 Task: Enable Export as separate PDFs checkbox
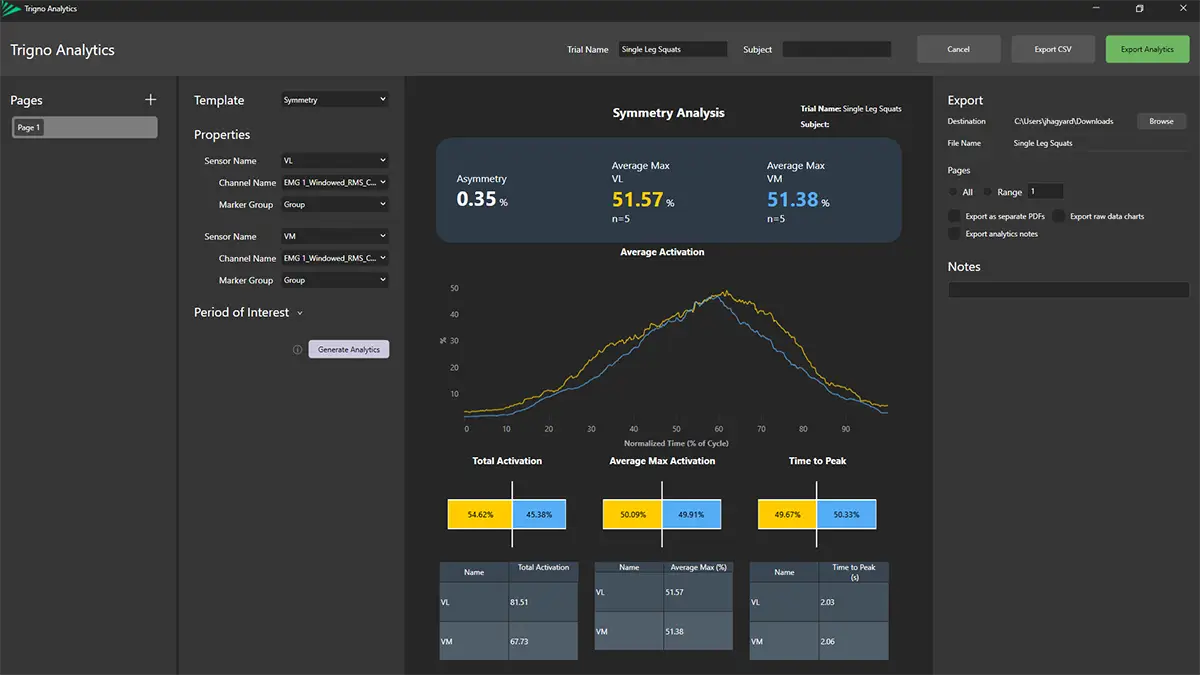(954, 216)
